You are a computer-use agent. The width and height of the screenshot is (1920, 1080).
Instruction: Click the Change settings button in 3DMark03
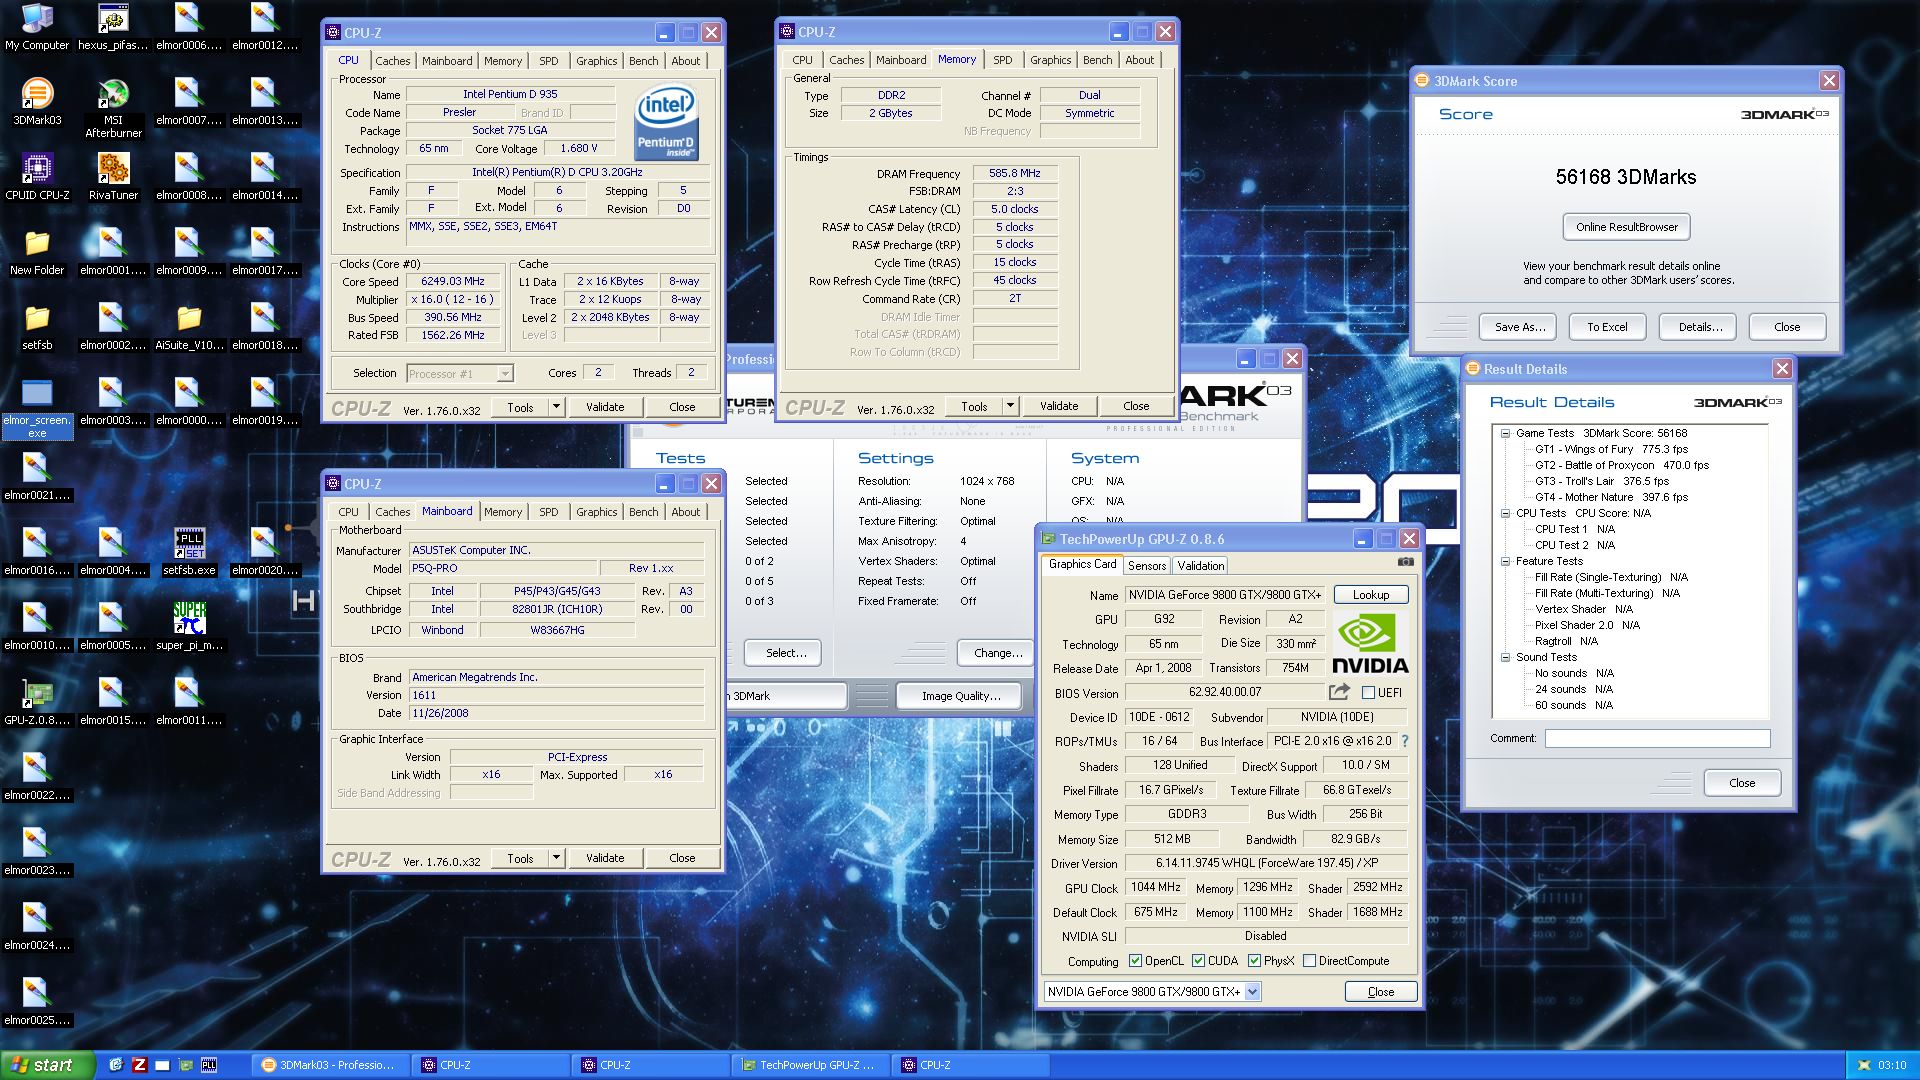pyautogui.click(x=997, y=653)
